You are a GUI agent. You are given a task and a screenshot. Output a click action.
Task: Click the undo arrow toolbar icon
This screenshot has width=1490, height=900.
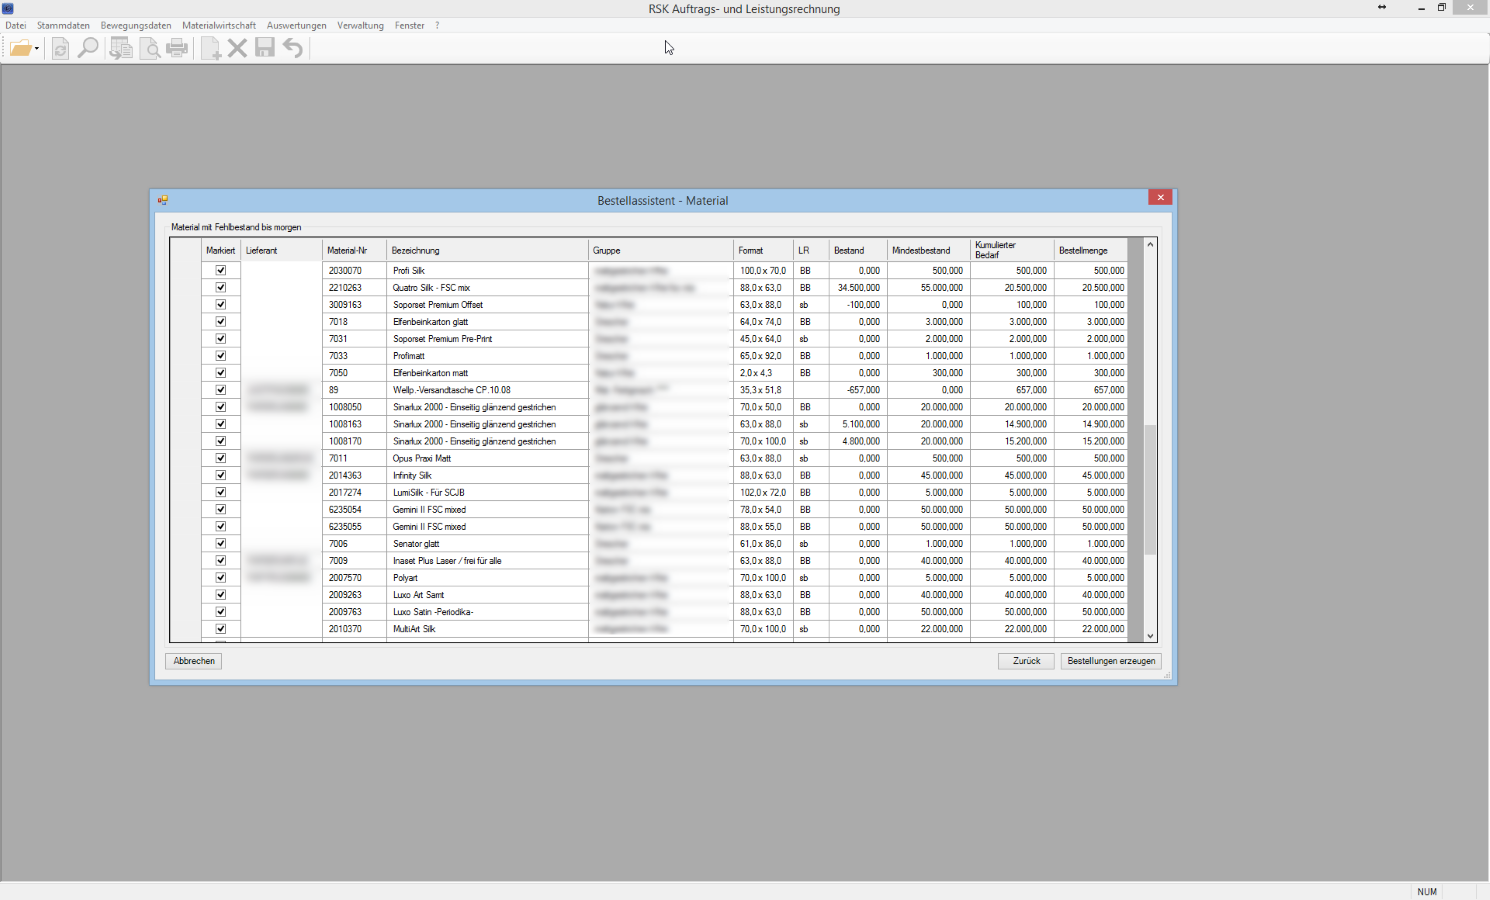coord(293,48)
